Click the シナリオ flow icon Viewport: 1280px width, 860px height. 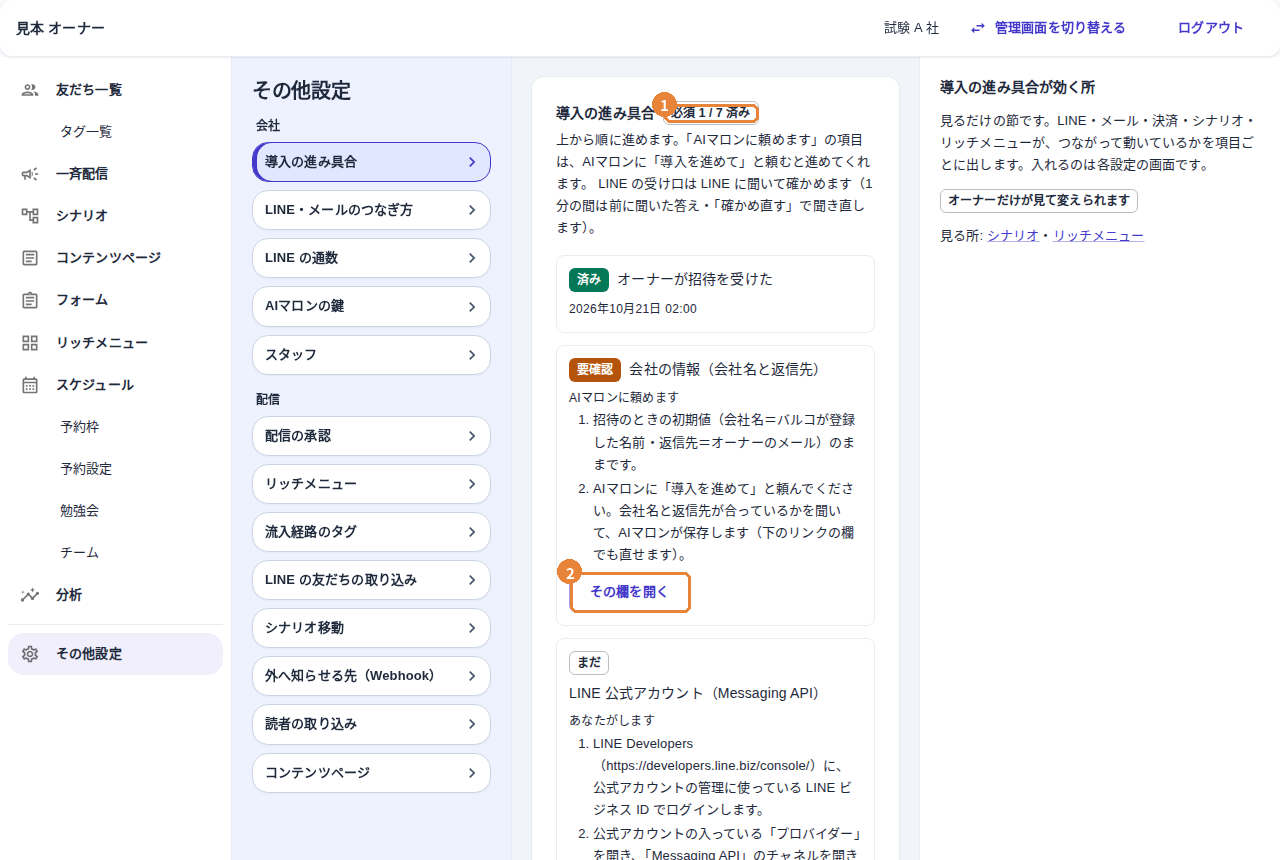(x=30, y=216)
